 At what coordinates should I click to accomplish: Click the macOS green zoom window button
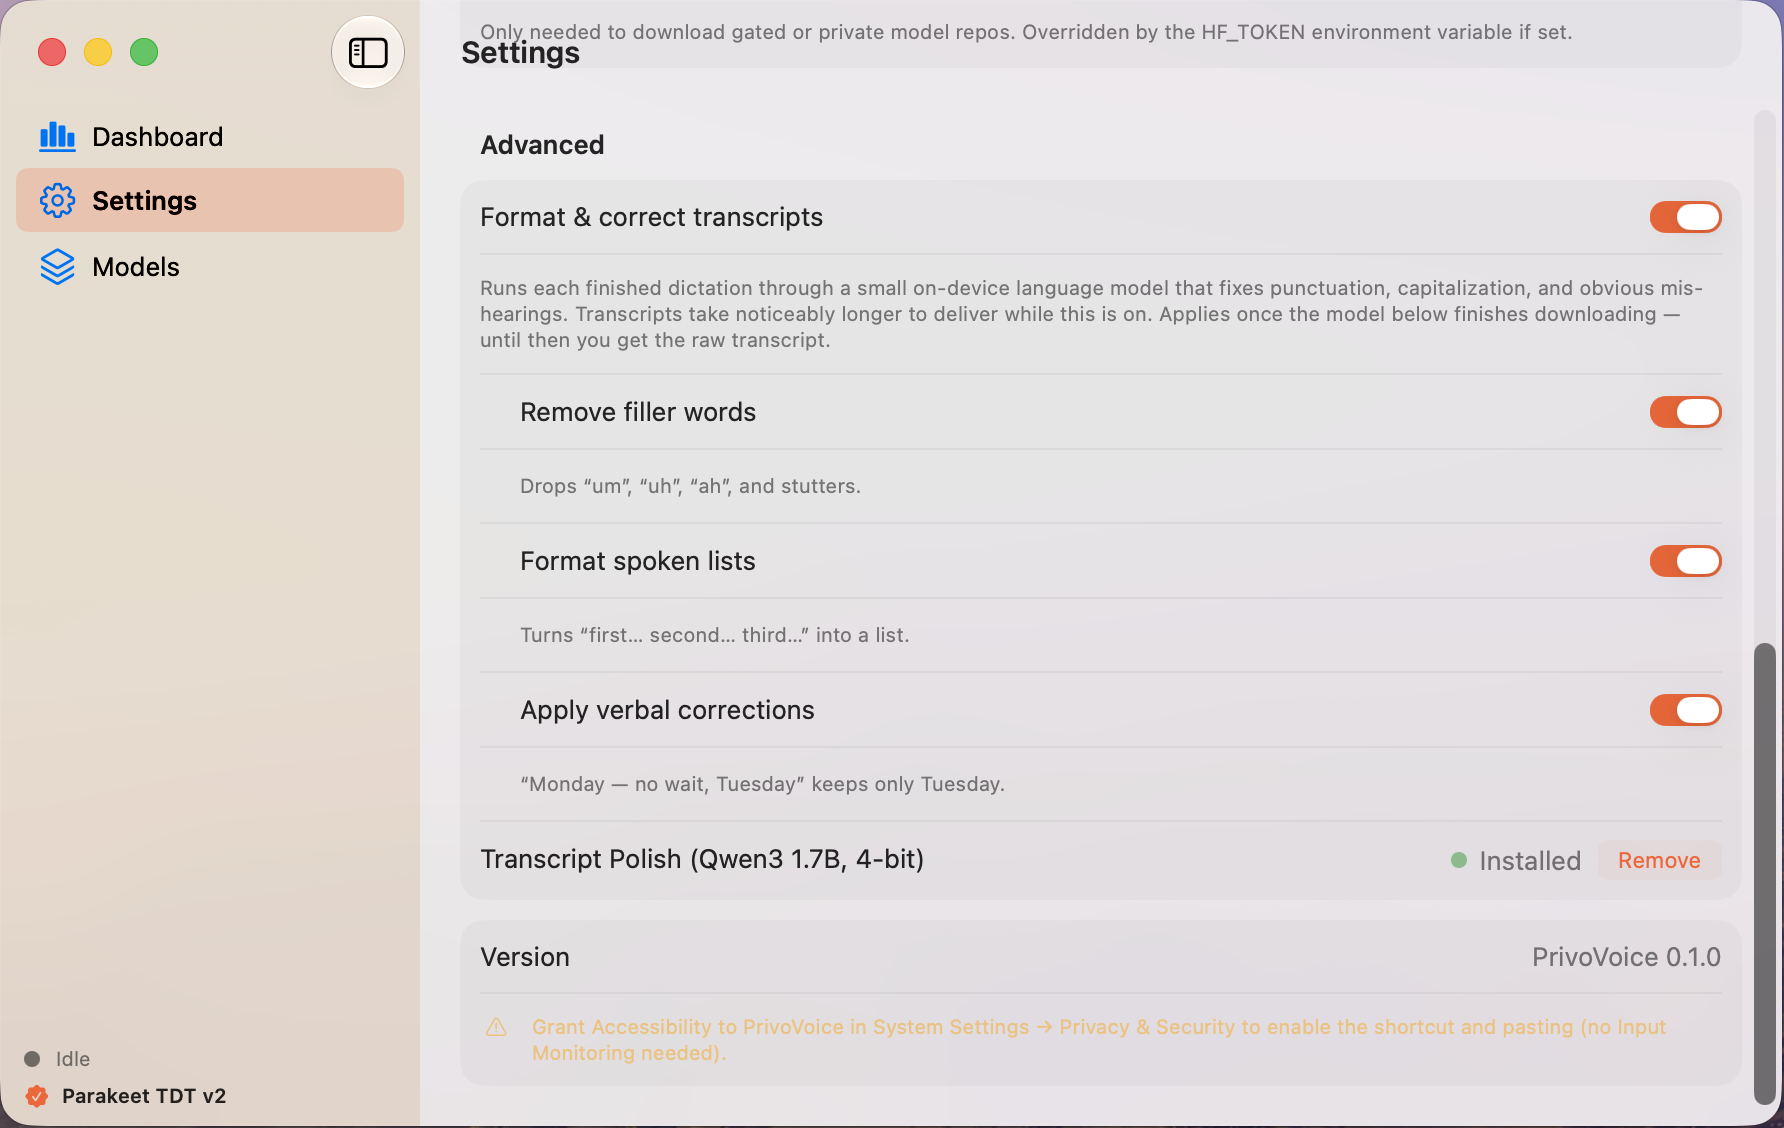coord(144,52)
